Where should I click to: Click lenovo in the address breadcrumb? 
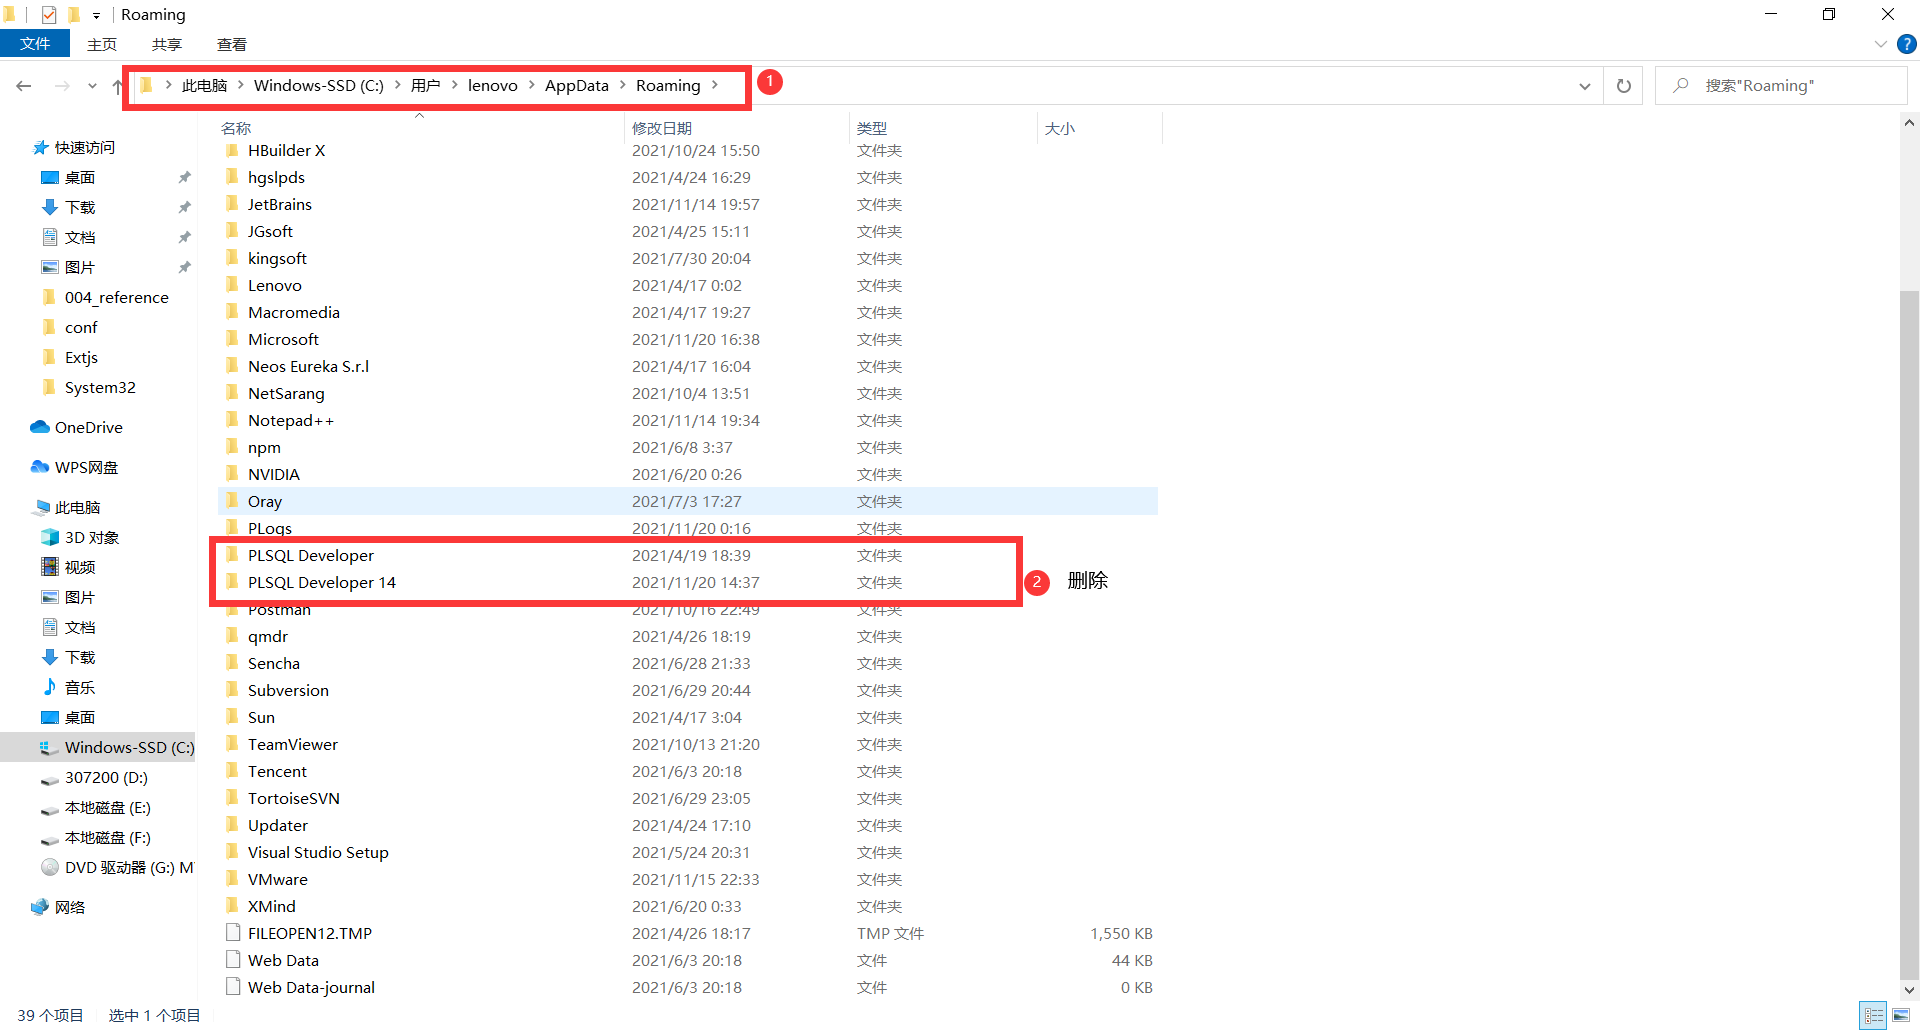pos(493,86)
